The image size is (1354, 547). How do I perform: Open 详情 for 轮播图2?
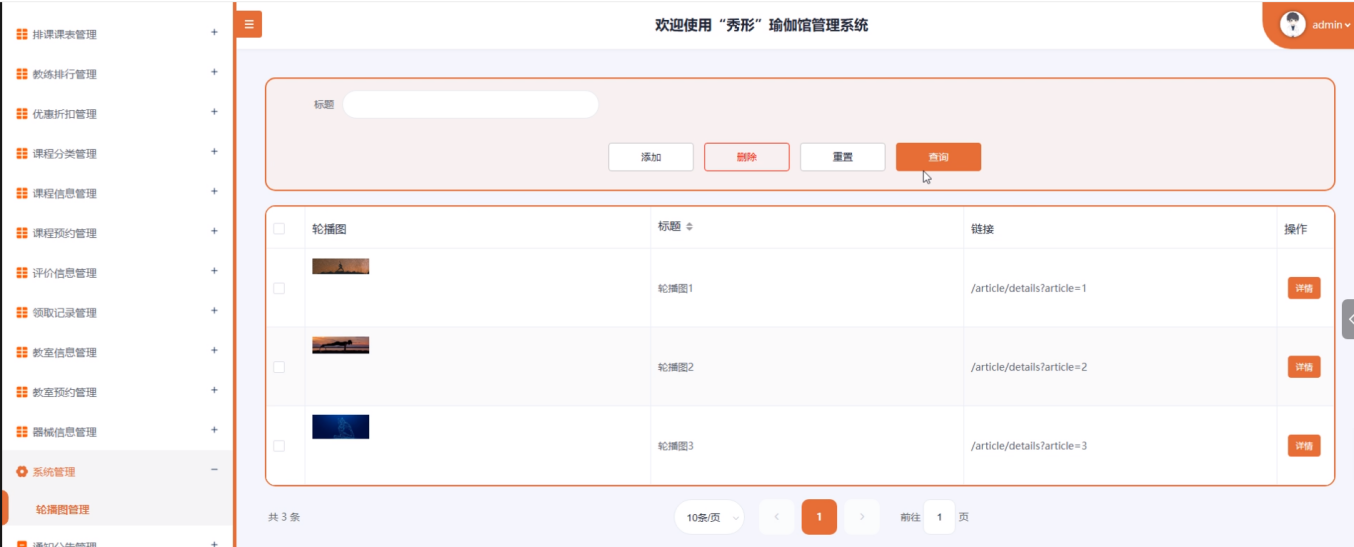(1304, 367)
